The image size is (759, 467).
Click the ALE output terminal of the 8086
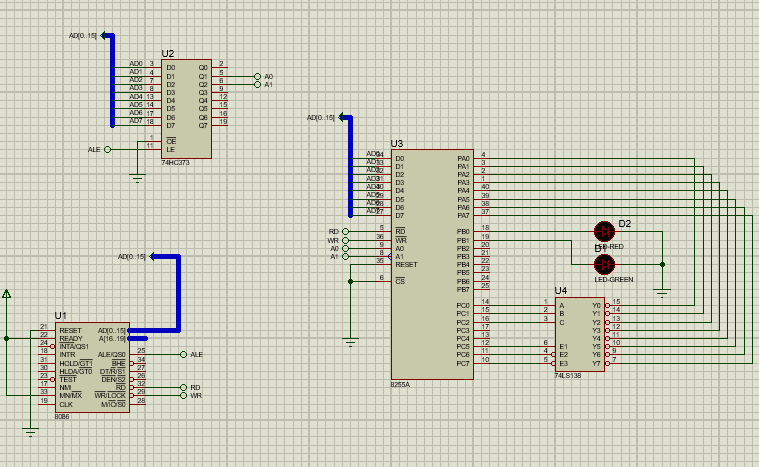pyautogui.click(x=183, y=355)
